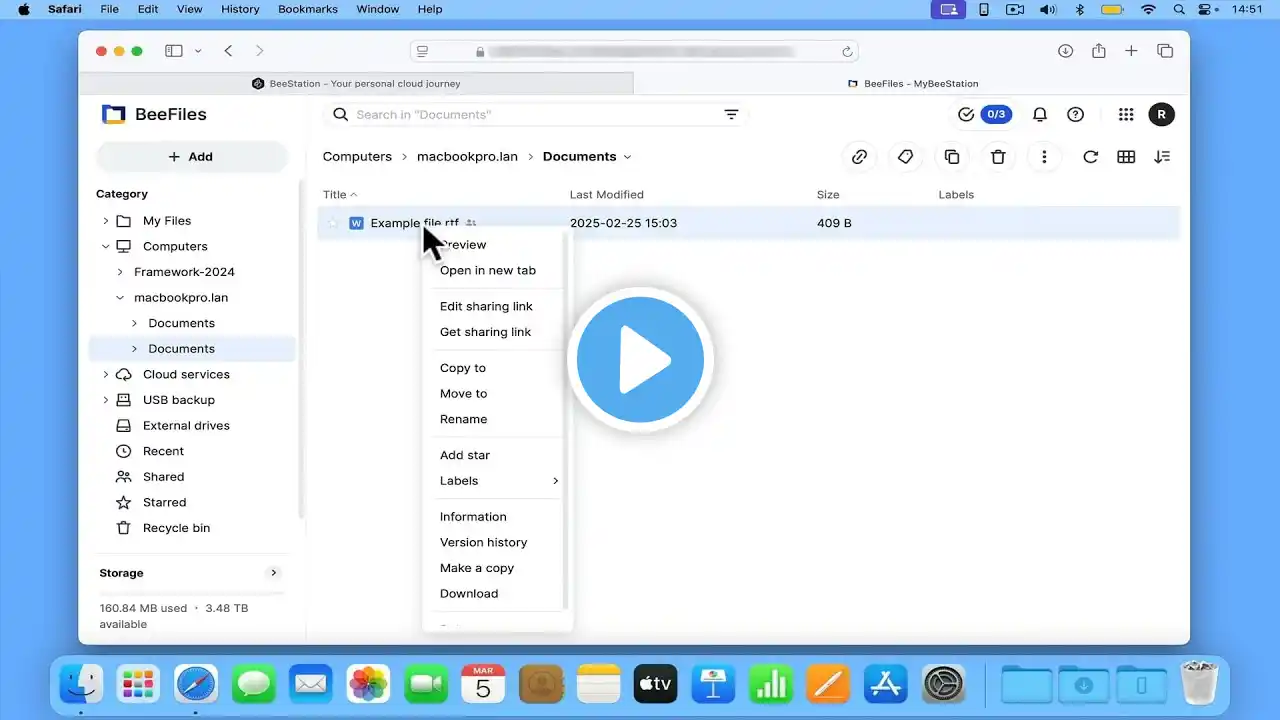The width and height of the screenshot is (1280, 720).
Task: Switch to BeeFiles - MyBeeStation tab
Action: click(912, 84)
